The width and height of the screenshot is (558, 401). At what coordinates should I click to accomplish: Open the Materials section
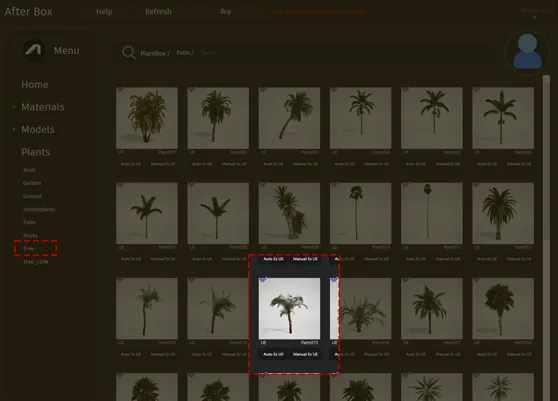click(43, 107)
